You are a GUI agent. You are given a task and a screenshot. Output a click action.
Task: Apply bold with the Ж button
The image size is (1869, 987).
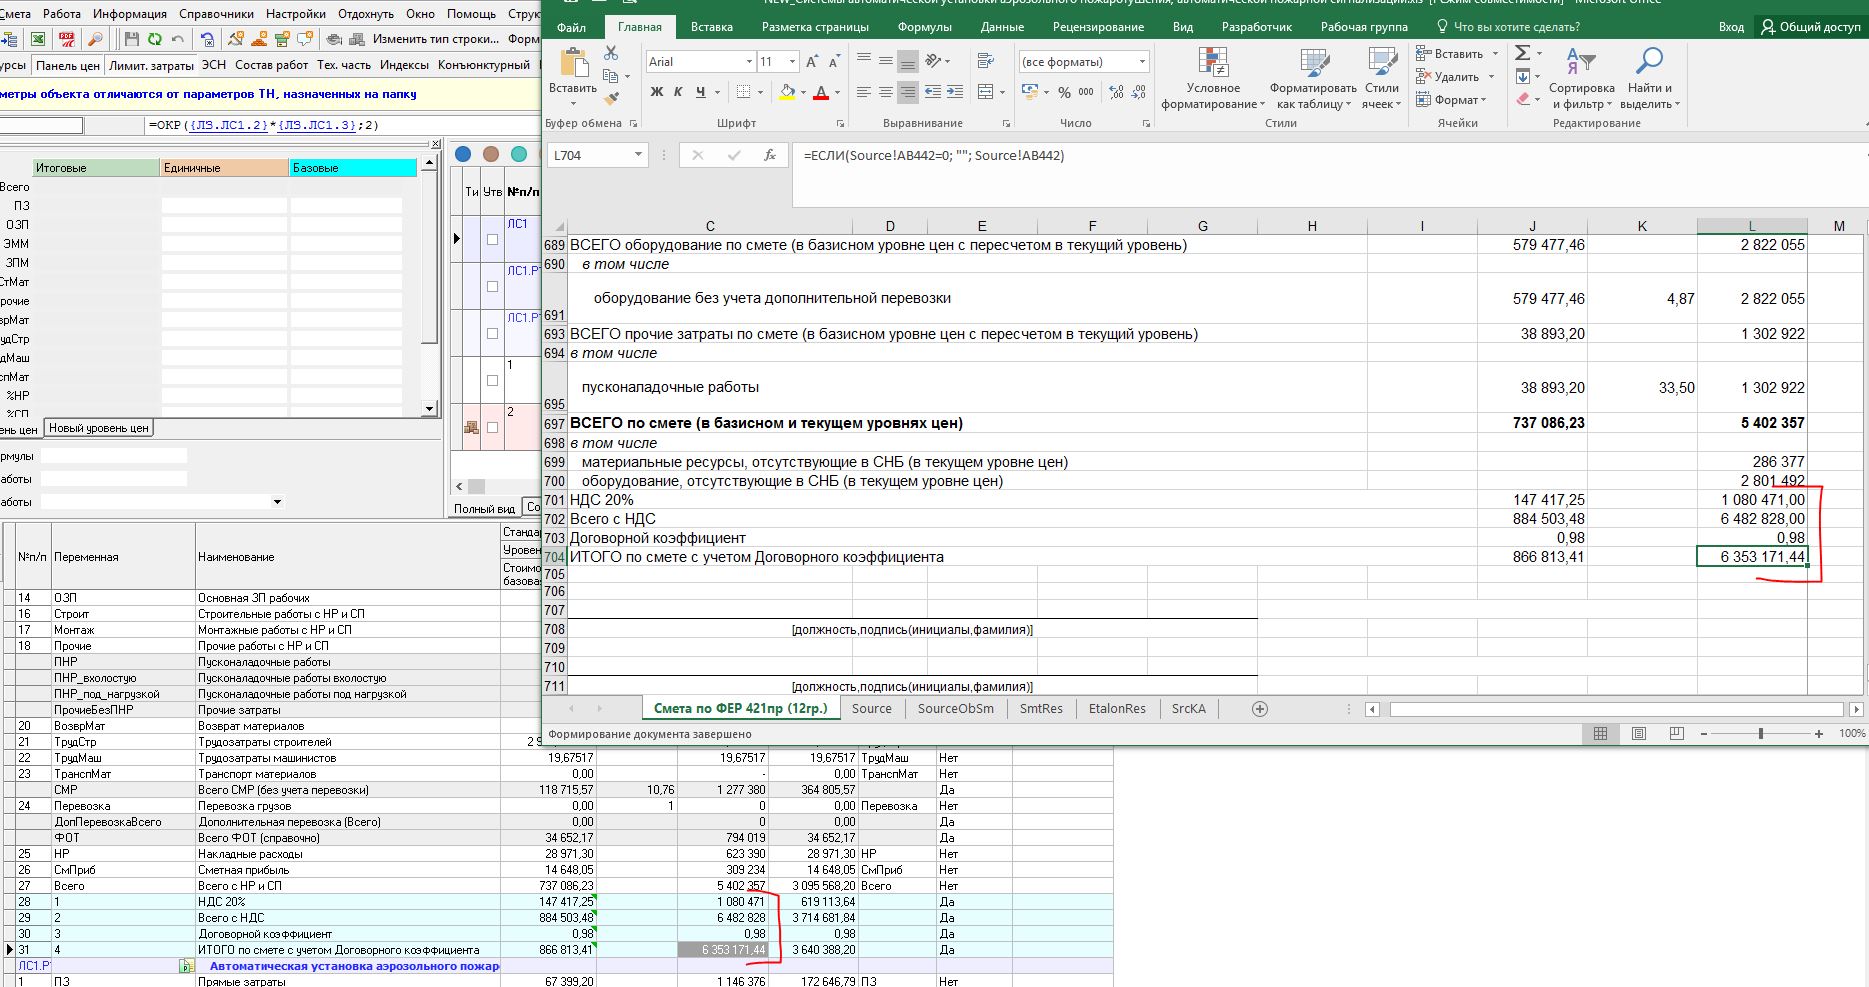657,92
